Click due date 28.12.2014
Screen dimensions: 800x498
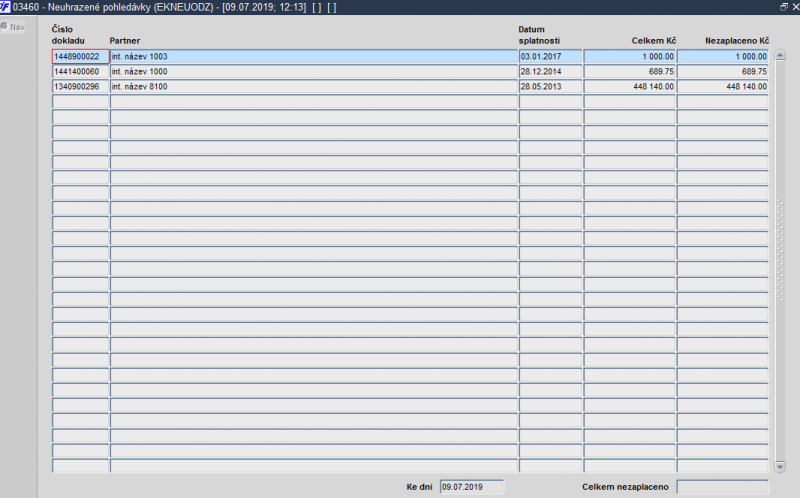coord(551,71)
